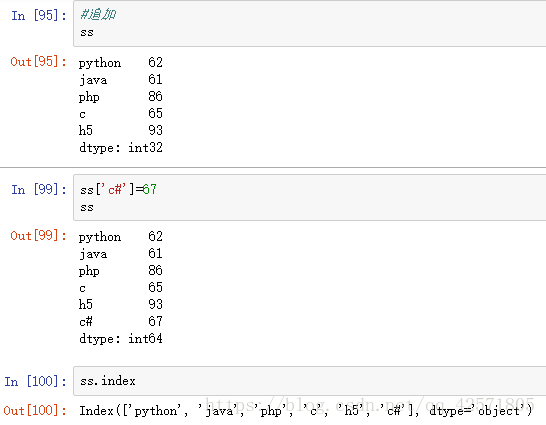
Task: Select the 'php 86' row in Out[95]
Action: pyautogui.click(x=120, y=97)
